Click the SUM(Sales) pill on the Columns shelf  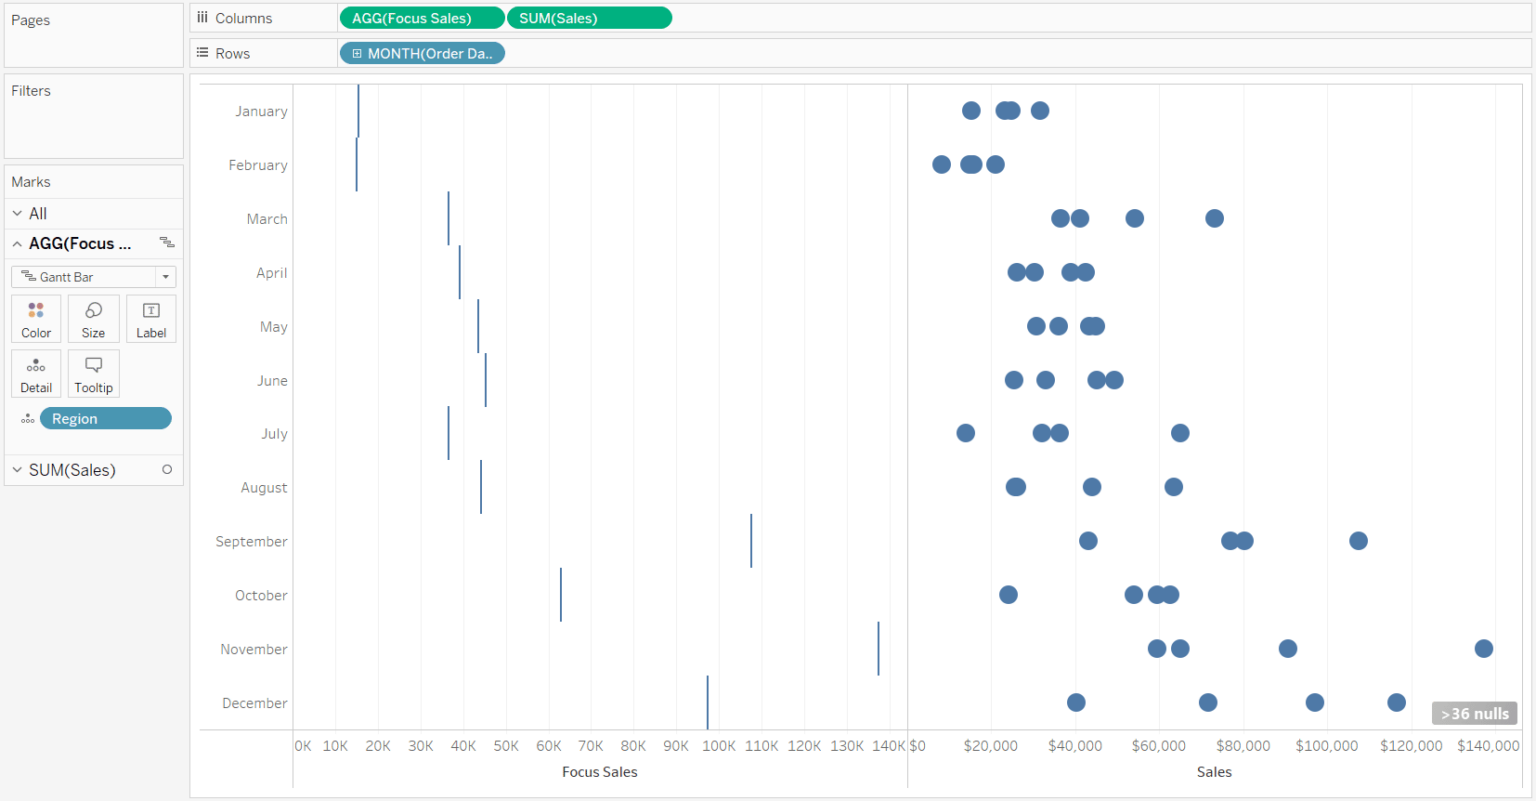[x=589, y=17]
